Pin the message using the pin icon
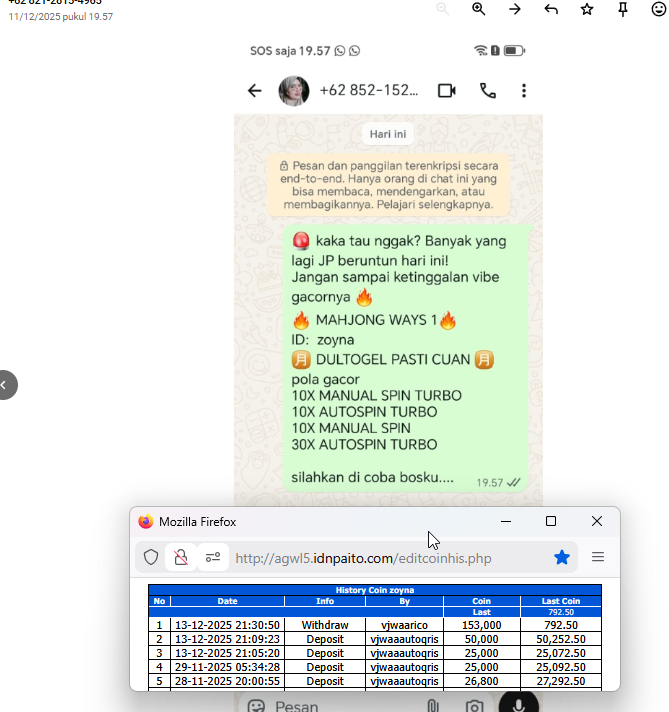Image resolution: width=669 pixels, height=712 pixels. (x=623, y=9)
